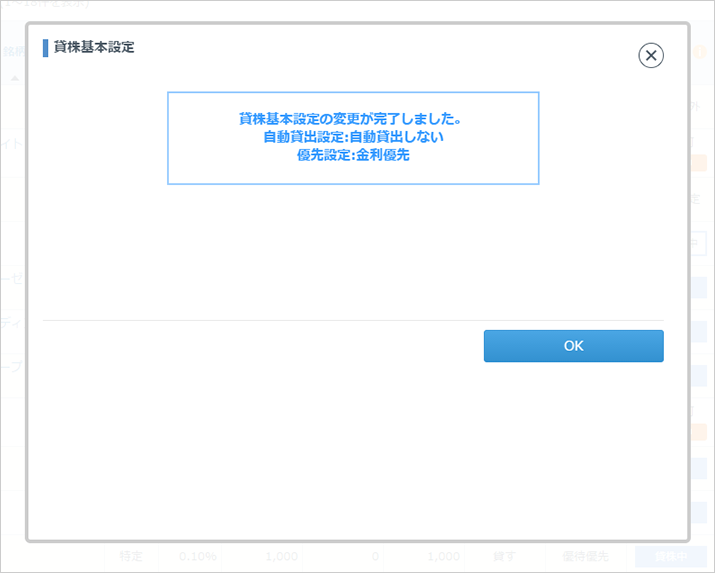Image resolution: width=715 pixels, height=573 pixels.
Task: Click the dimmed 0 quantity cell
Action: coord(373,556)
